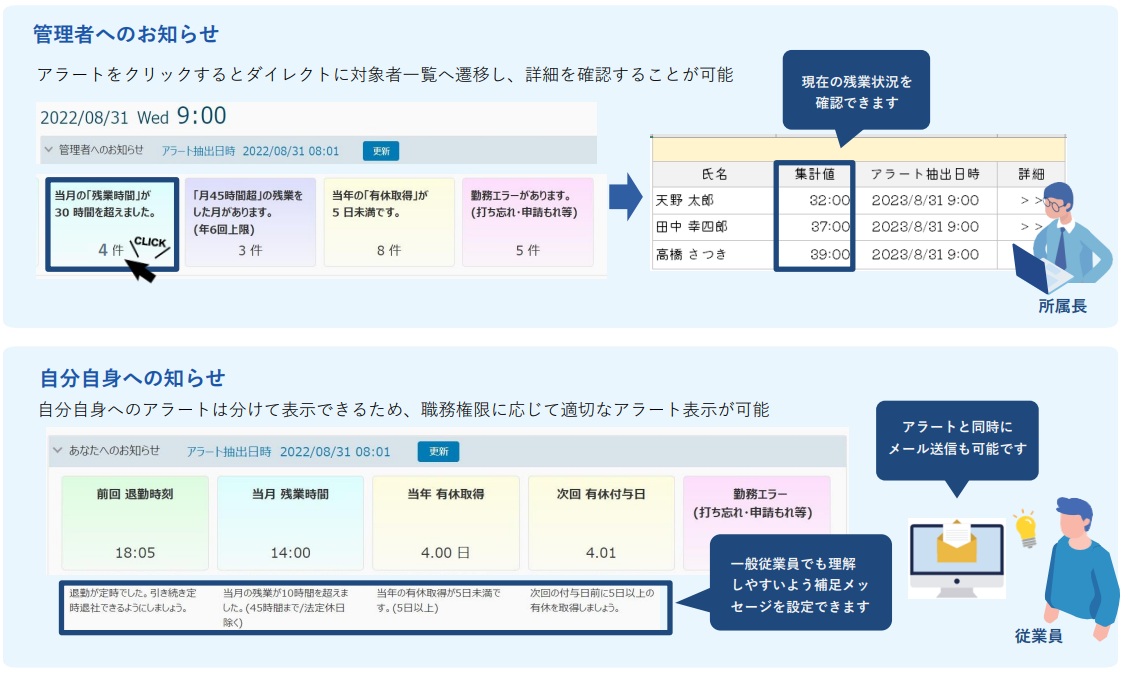Open the 有休取得 5日未満 alert card

pyautogui.click(x=388, y=222)
